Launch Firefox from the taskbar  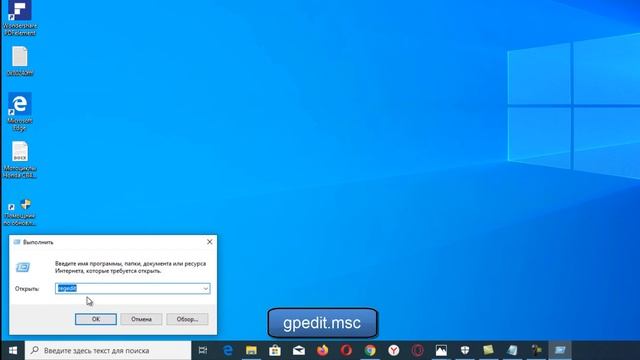pyautogui.click(x=322, y=350)
